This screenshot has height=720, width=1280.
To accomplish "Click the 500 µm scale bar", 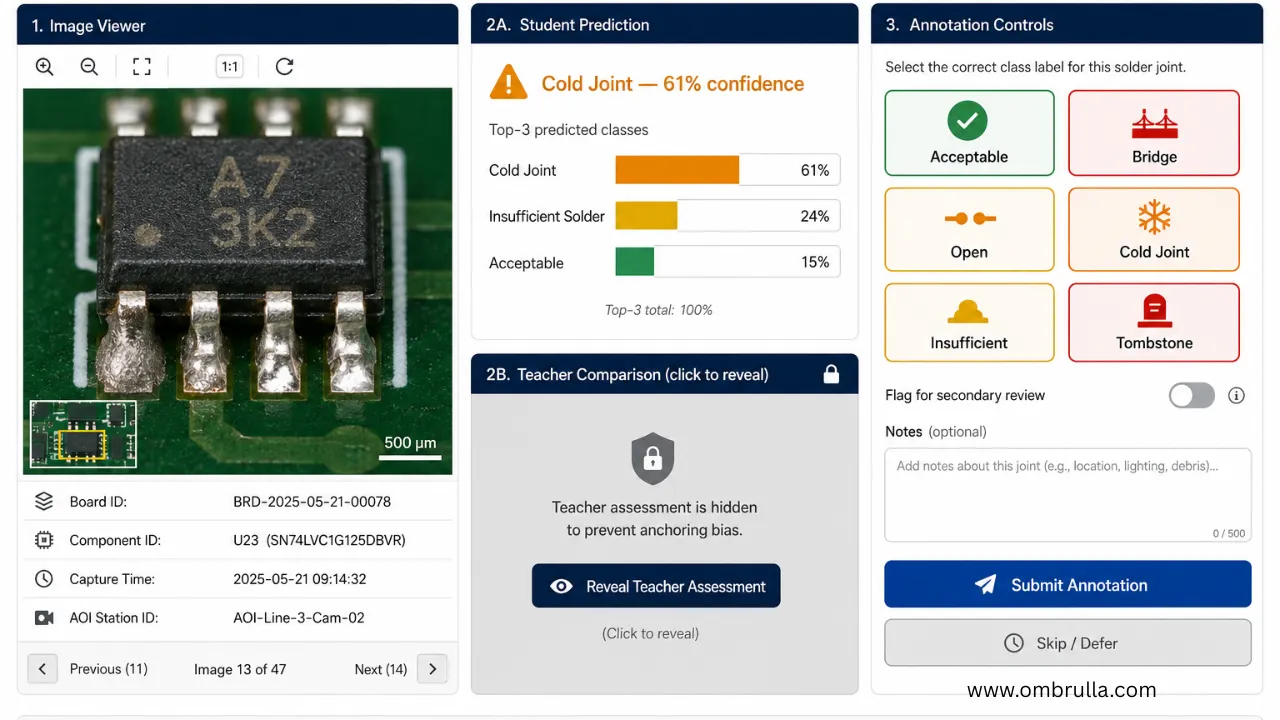I will click(x=410, y=449).
